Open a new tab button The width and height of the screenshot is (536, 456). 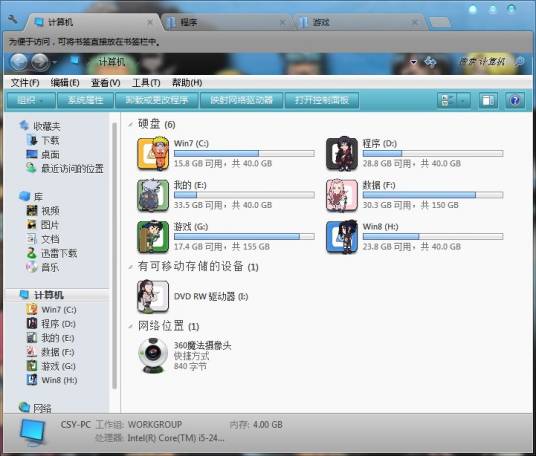[440, 23]
